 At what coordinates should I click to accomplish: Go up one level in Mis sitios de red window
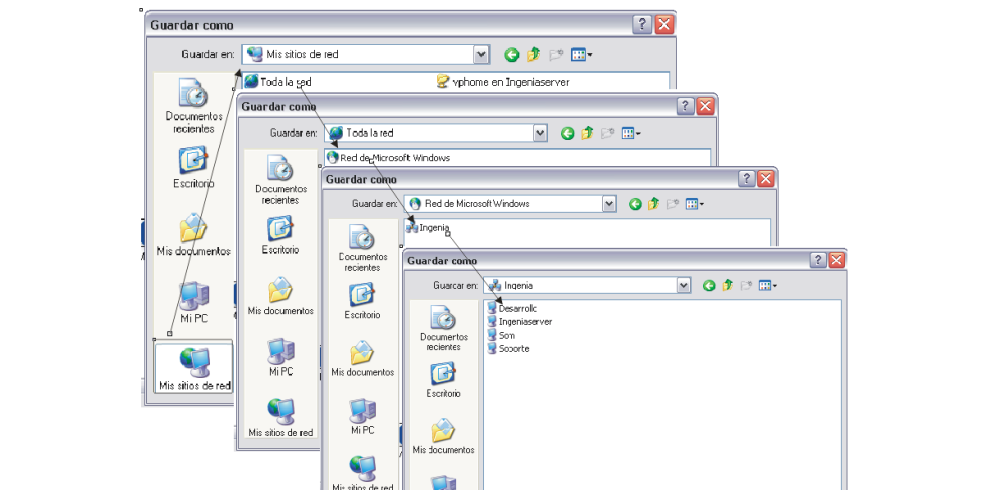(533, 55)
